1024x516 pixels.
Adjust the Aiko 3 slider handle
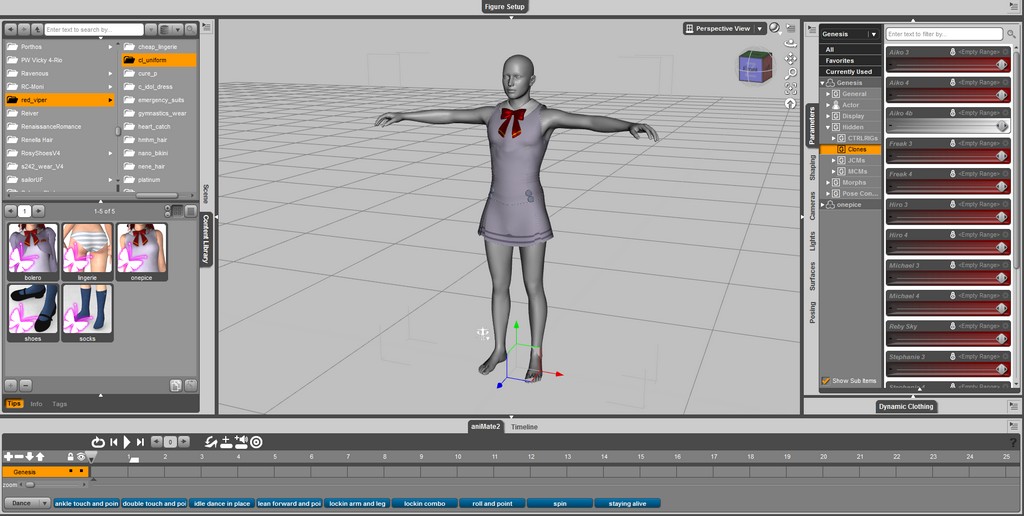tap(1001, 65)
